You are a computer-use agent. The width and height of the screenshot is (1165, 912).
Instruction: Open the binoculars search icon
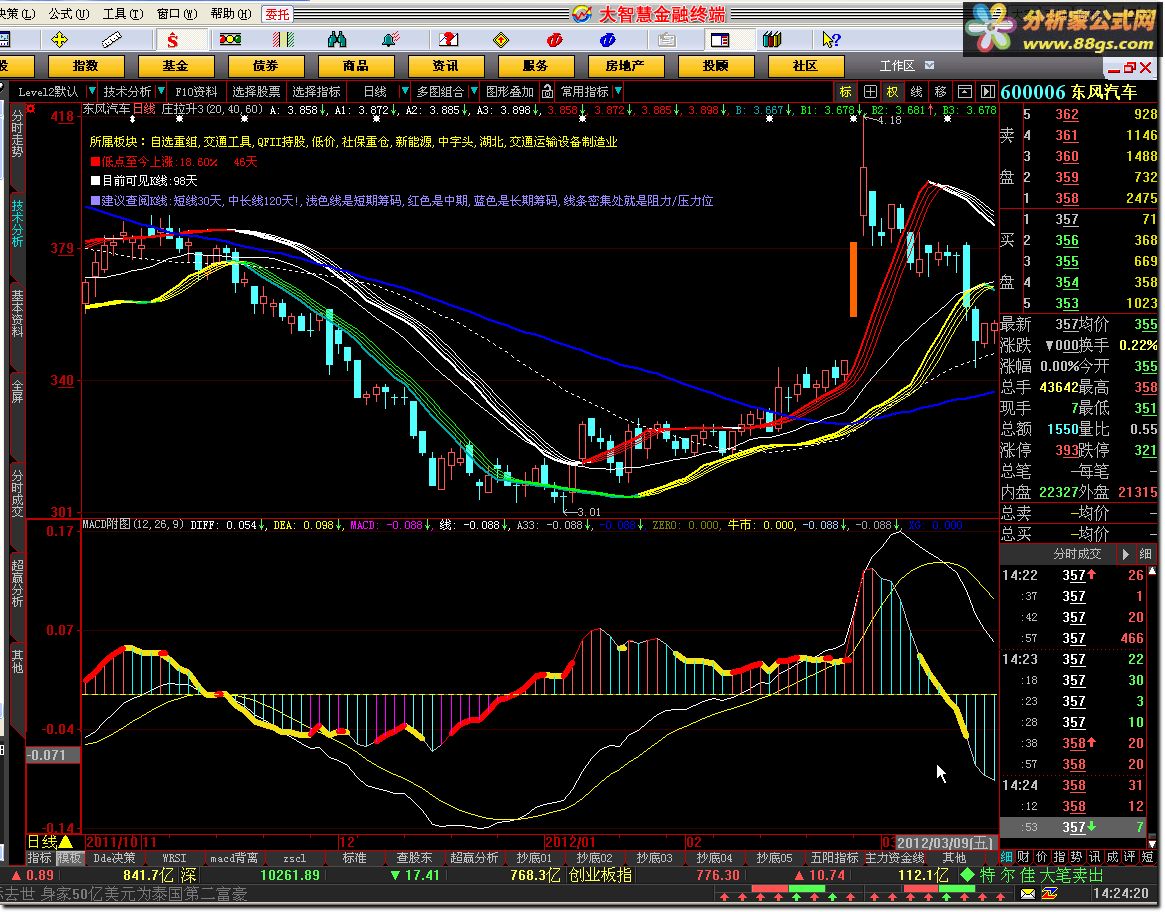click(337, 39)
